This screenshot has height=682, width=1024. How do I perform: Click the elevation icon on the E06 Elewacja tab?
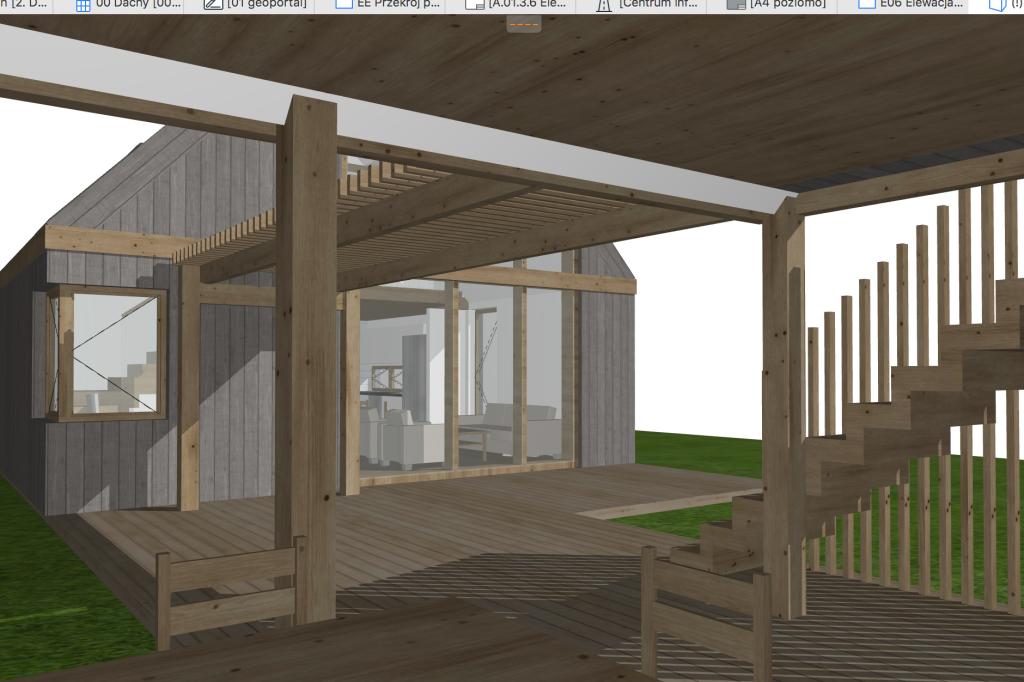tap(867, 5)
